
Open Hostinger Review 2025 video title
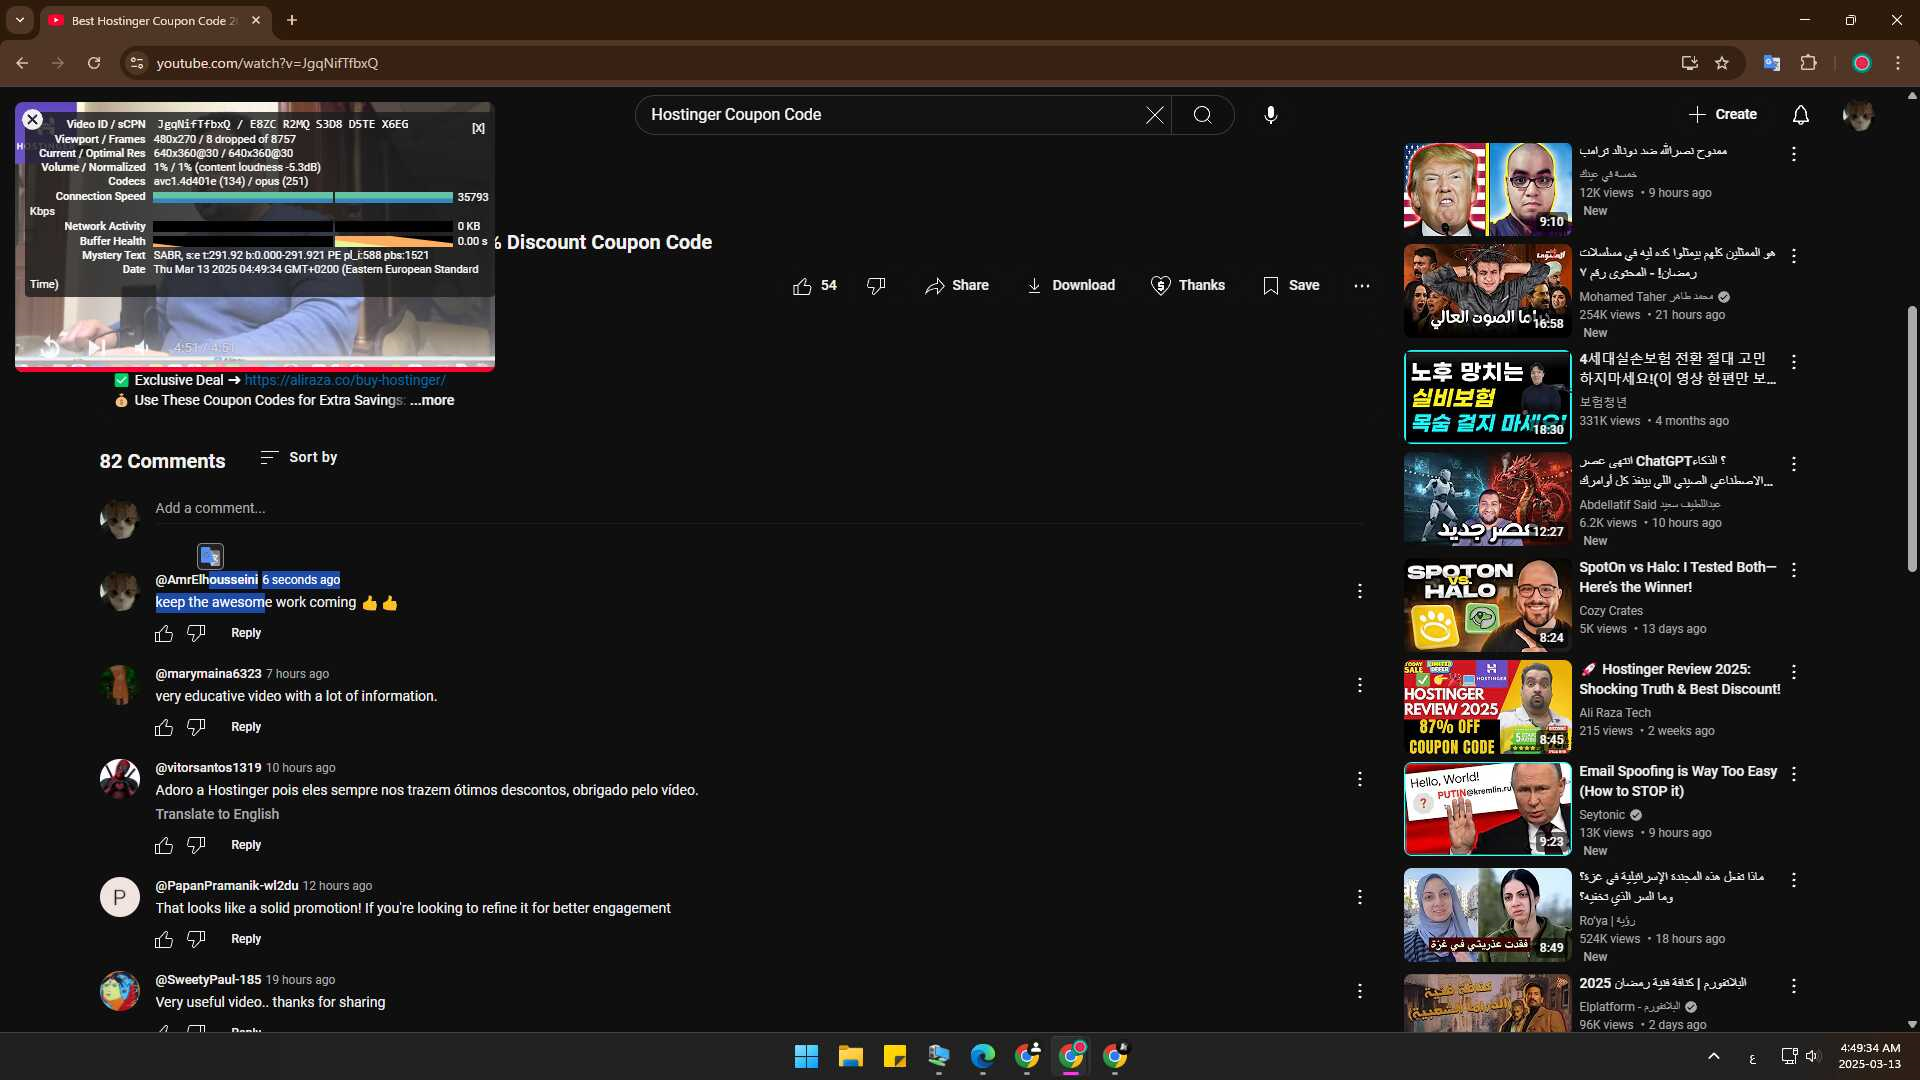(1680, 679)
